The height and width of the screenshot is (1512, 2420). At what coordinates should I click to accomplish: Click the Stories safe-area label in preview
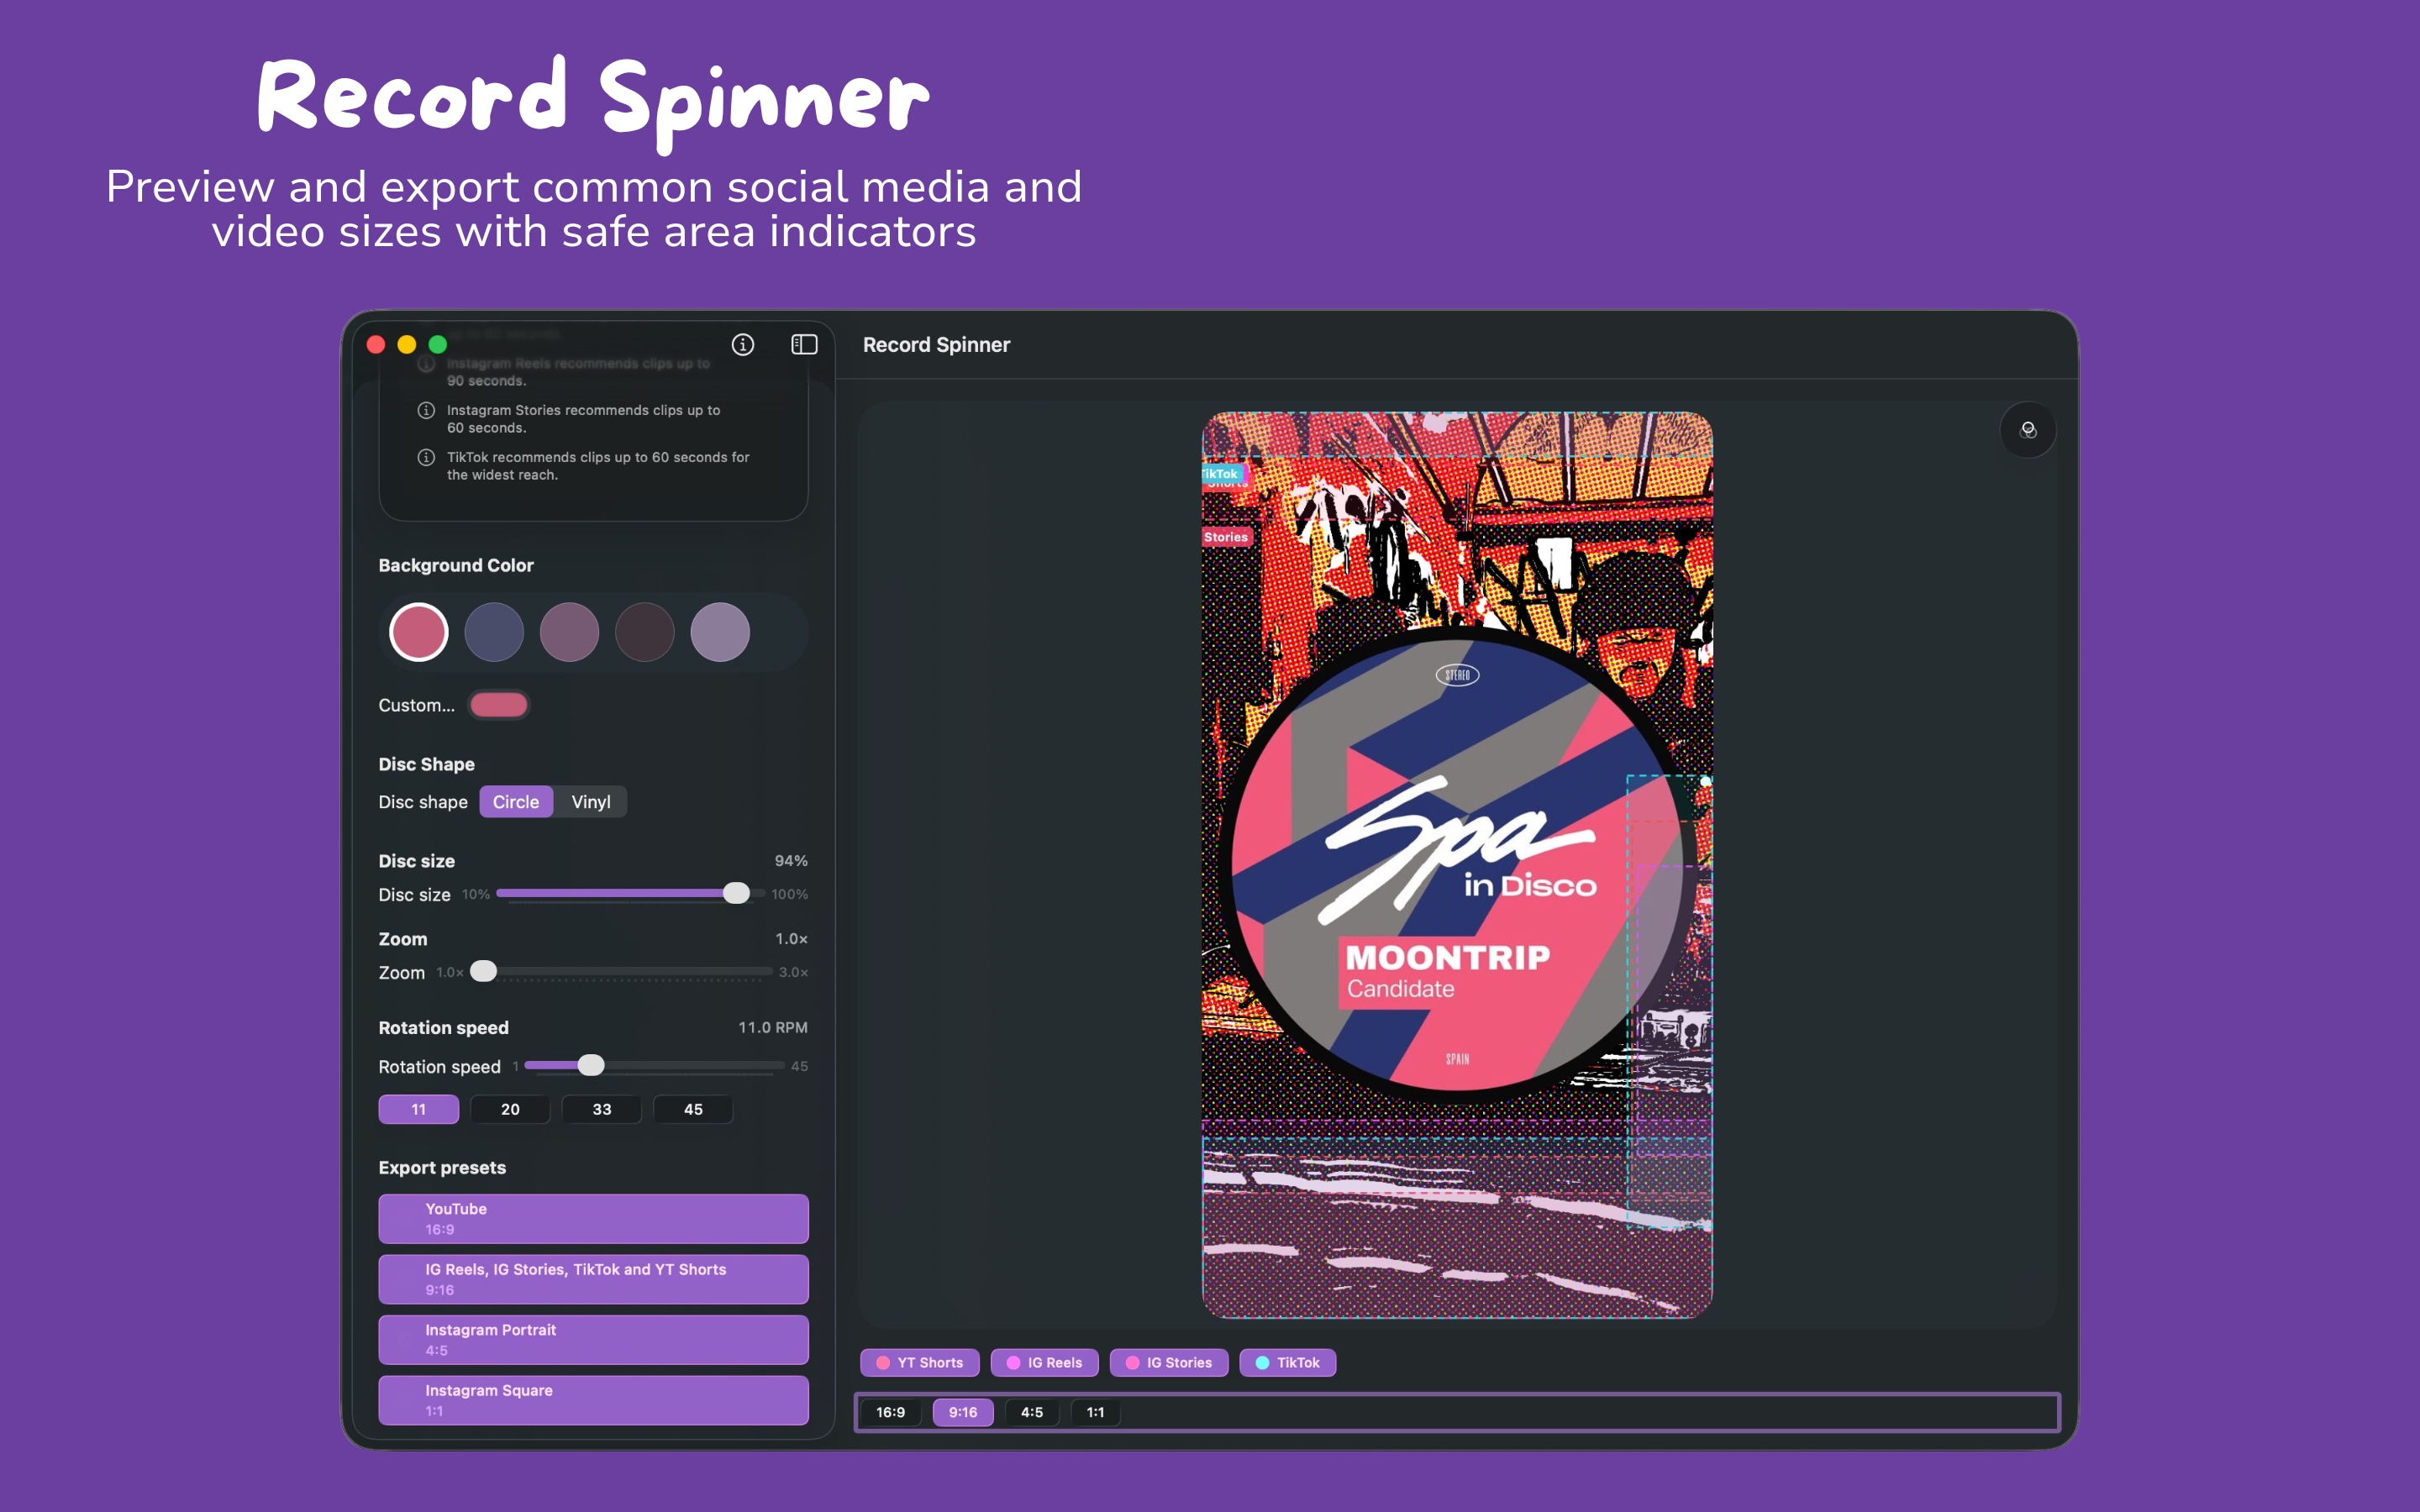click(x=1226, y=537)
